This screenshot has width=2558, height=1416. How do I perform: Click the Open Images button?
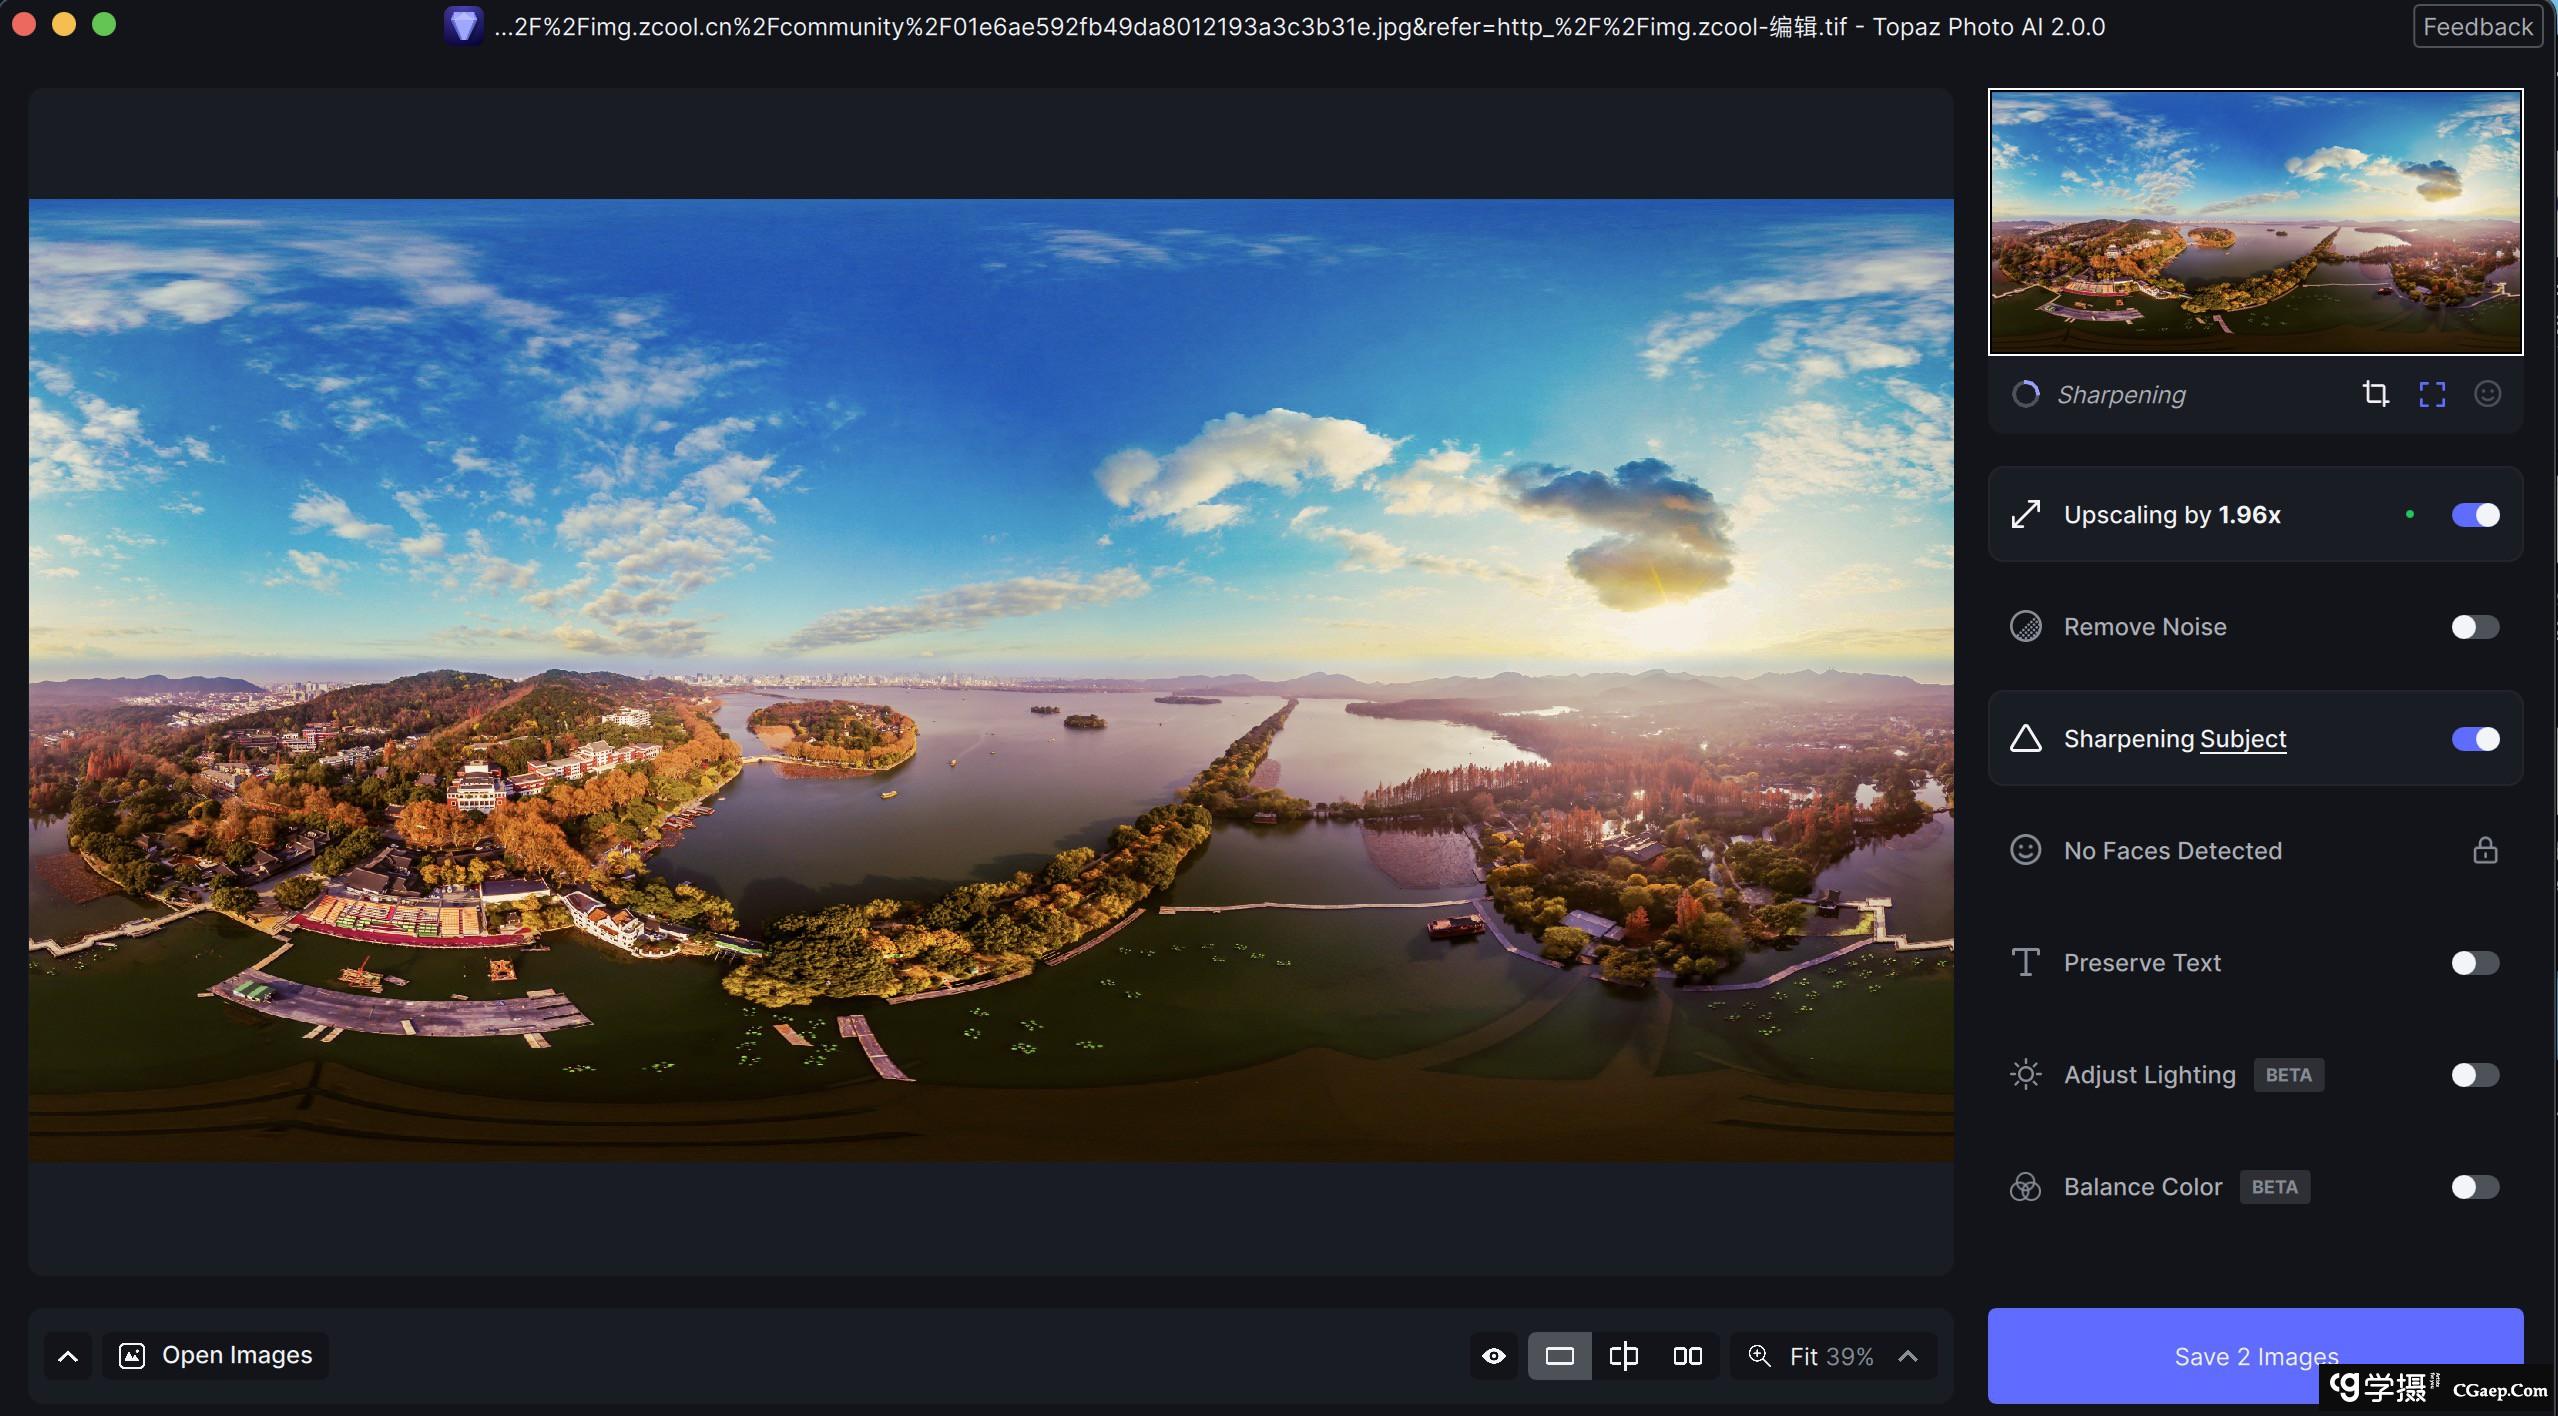(216, 1356)
